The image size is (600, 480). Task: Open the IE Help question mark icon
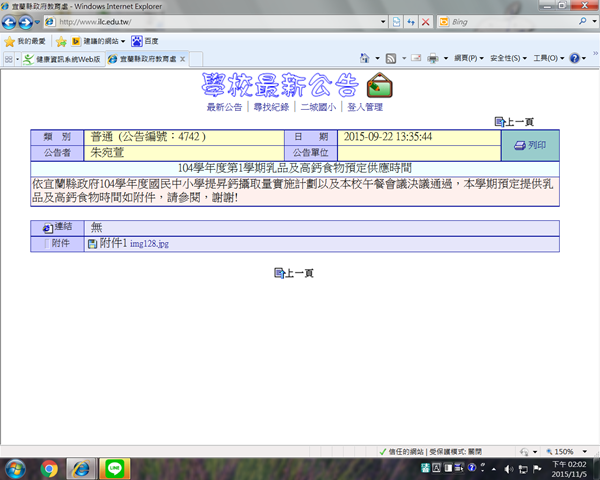click(x=575, y=59)
